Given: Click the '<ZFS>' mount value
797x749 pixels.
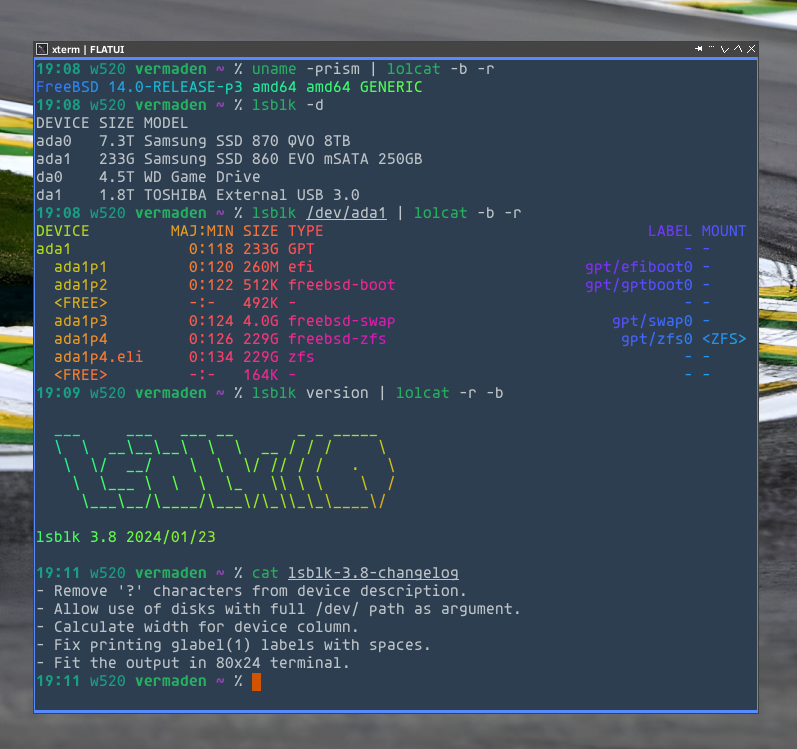Looking at the screenshot, I should click(x=724, y=339).
